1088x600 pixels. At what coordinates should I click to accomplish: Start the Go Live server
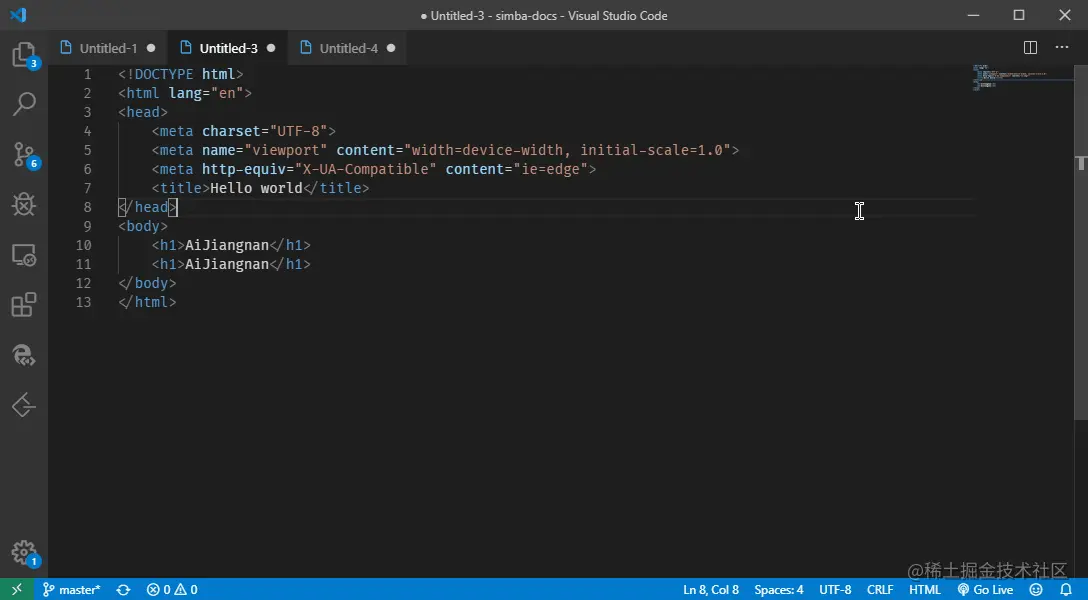(x=985, y=590)
